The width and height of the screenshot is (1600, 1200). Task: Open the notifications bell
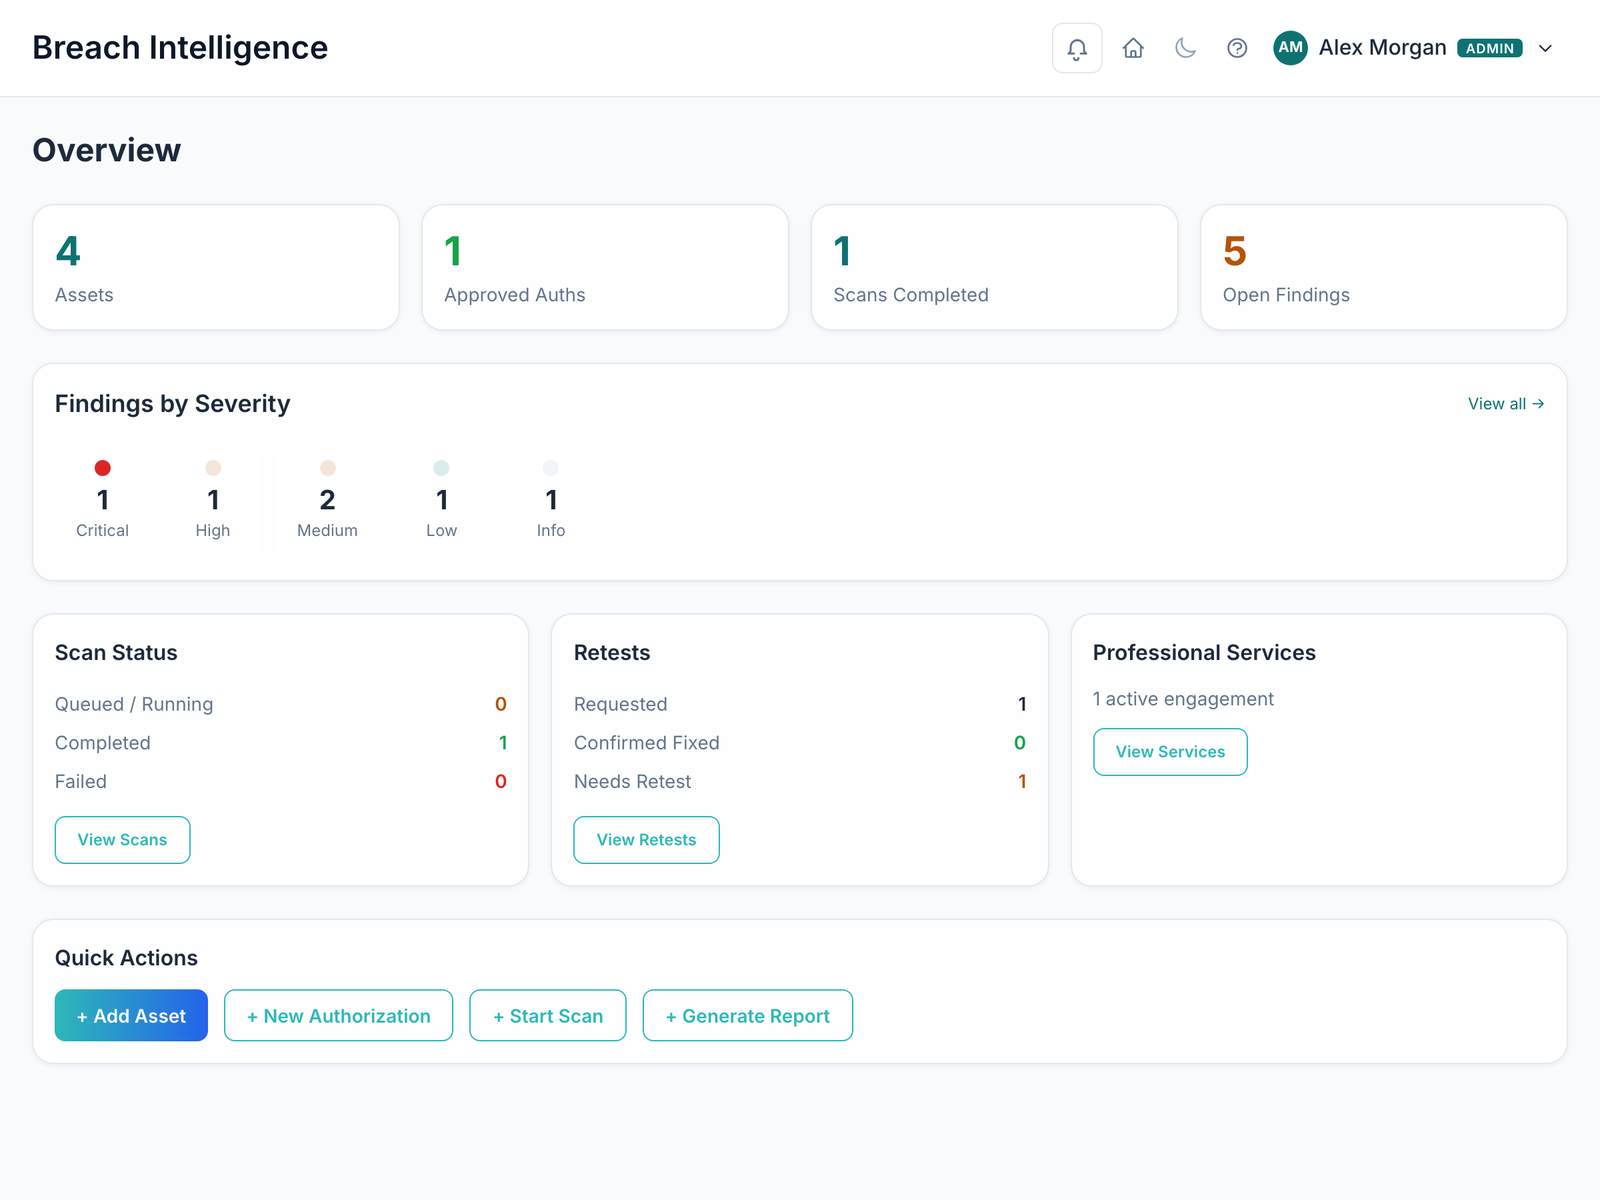point(1077,48)
